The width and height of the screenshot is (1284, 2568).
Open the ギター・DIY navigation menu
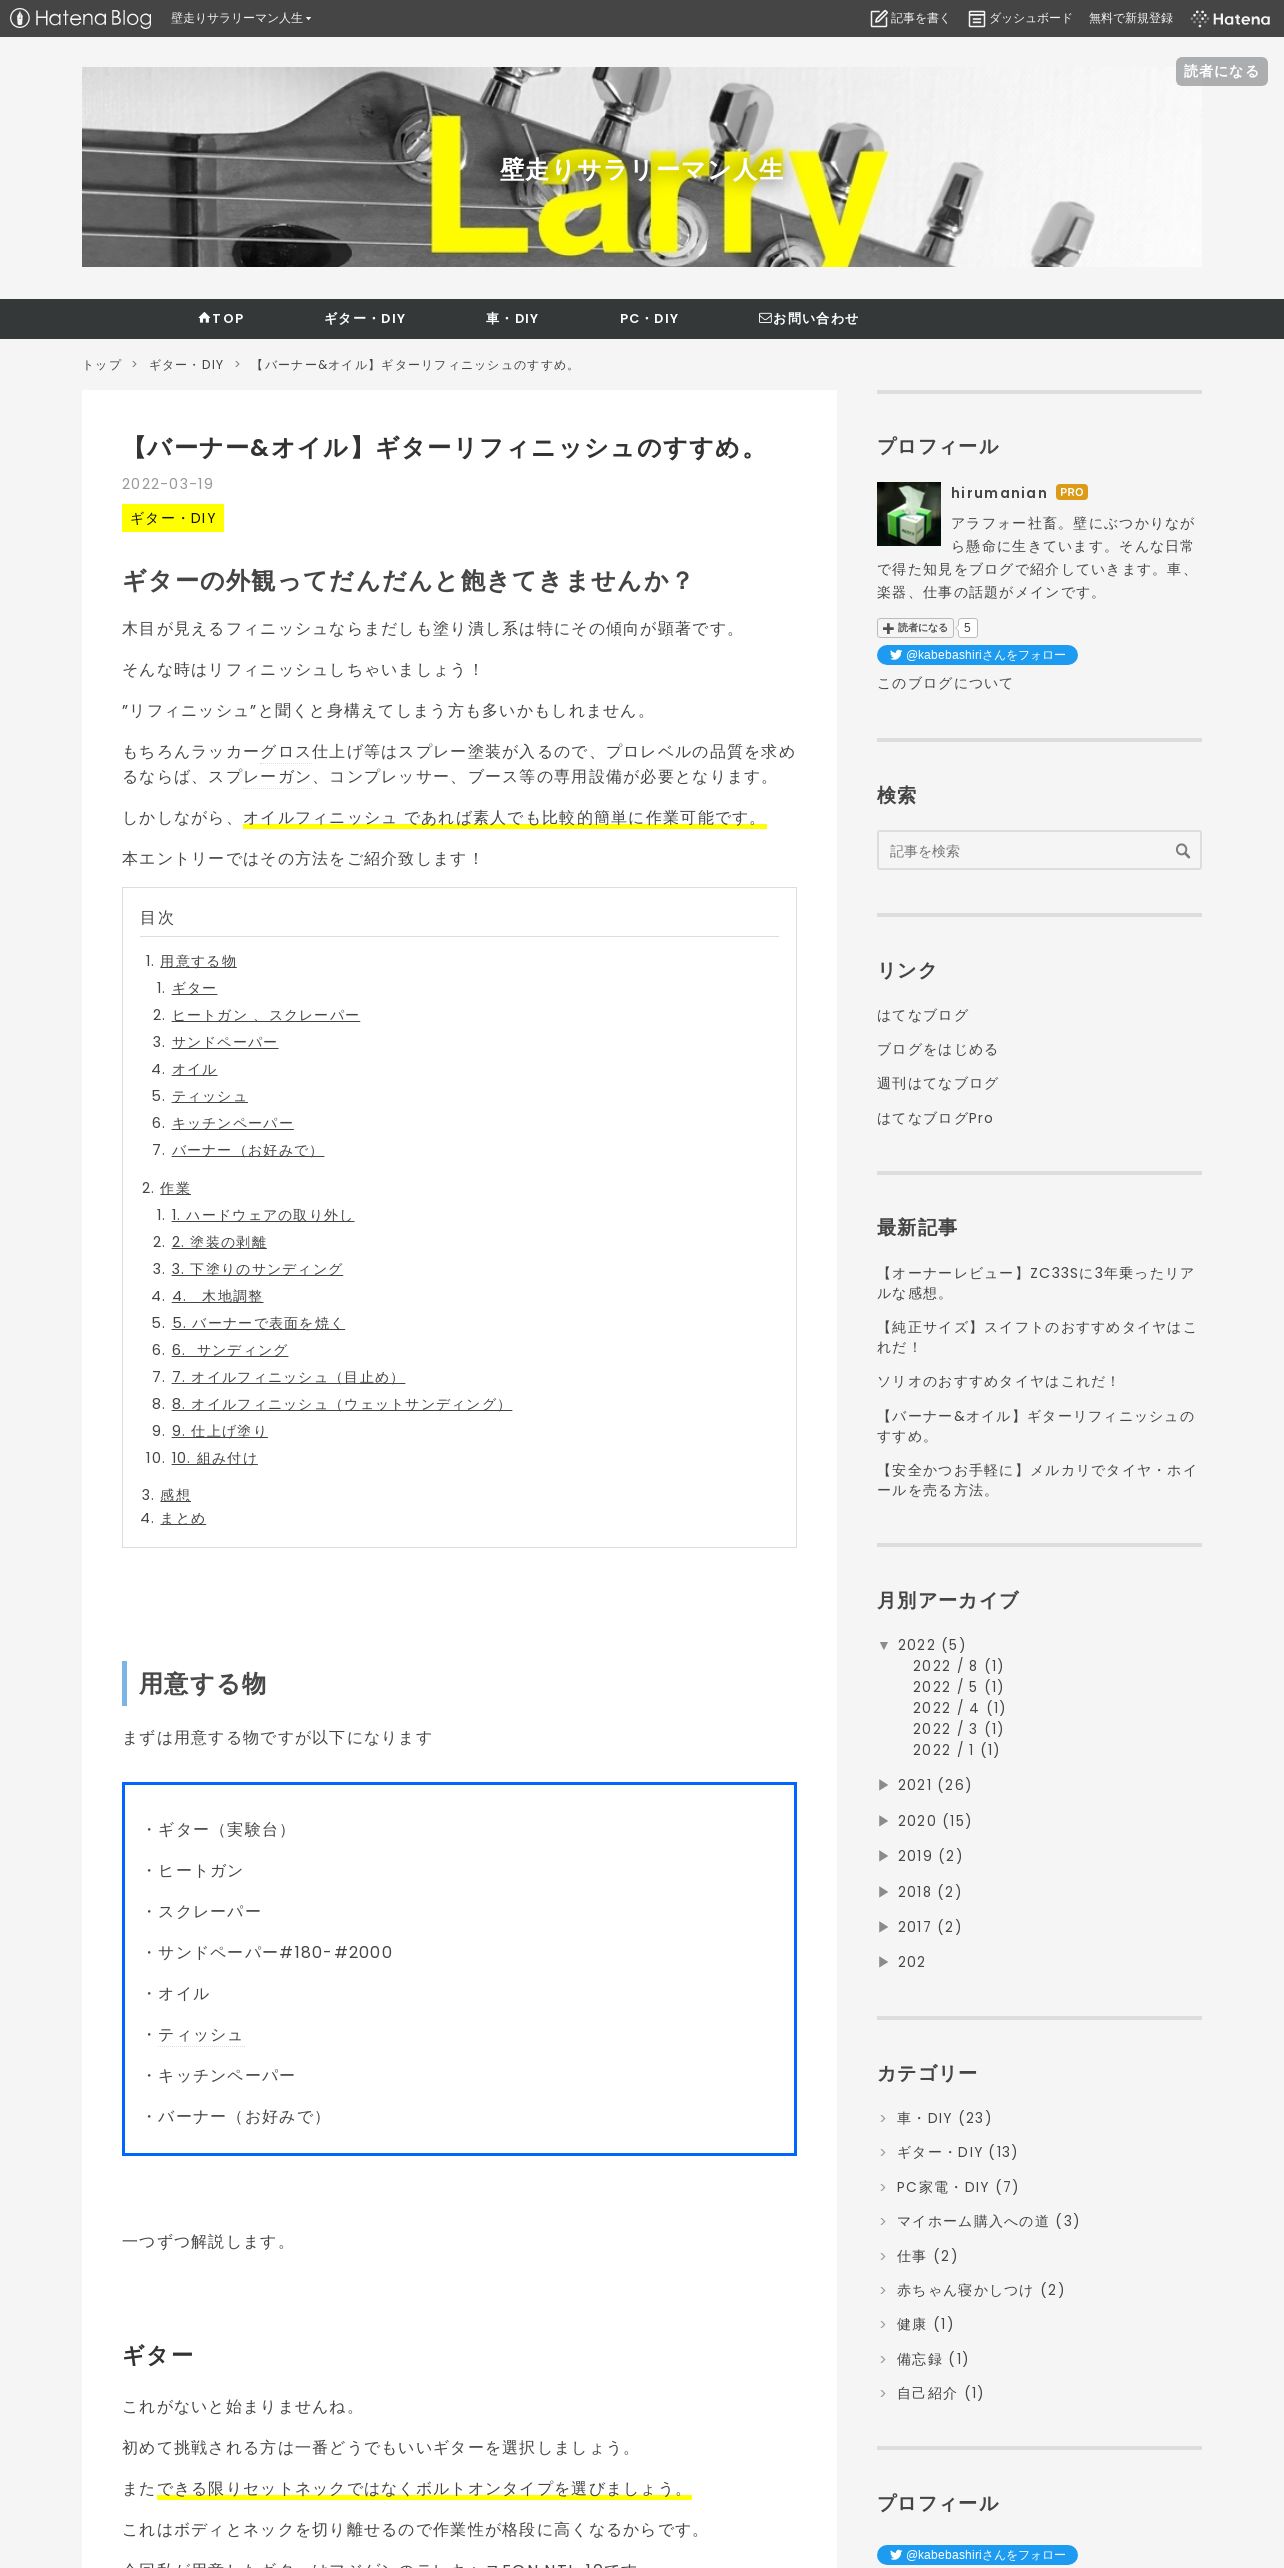click(365, 319)
